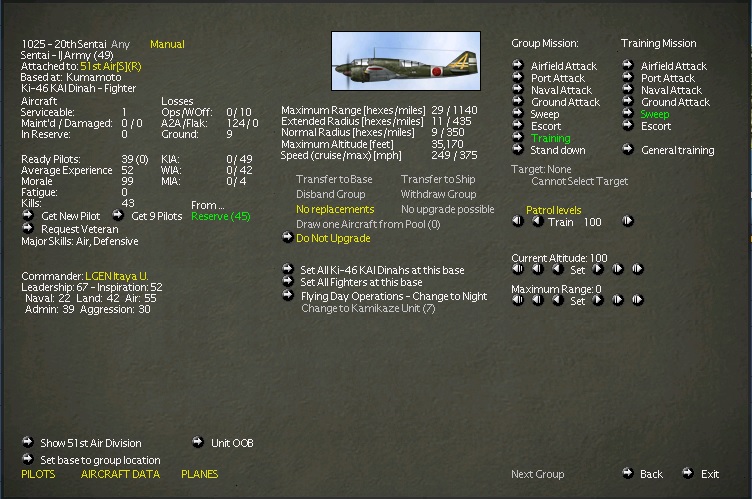
Task: Click arrow for Set base to group location
Action: (28, 459)
